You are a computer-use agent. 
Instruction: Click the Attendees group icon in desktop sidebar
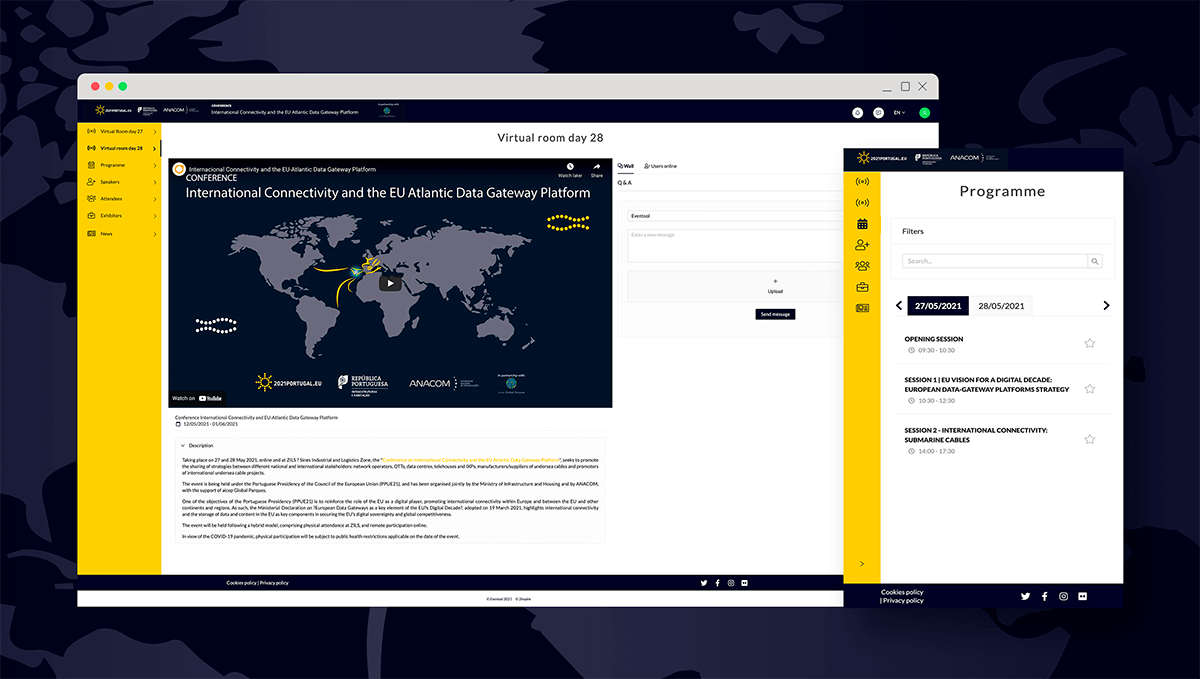(x=92, y=199)
